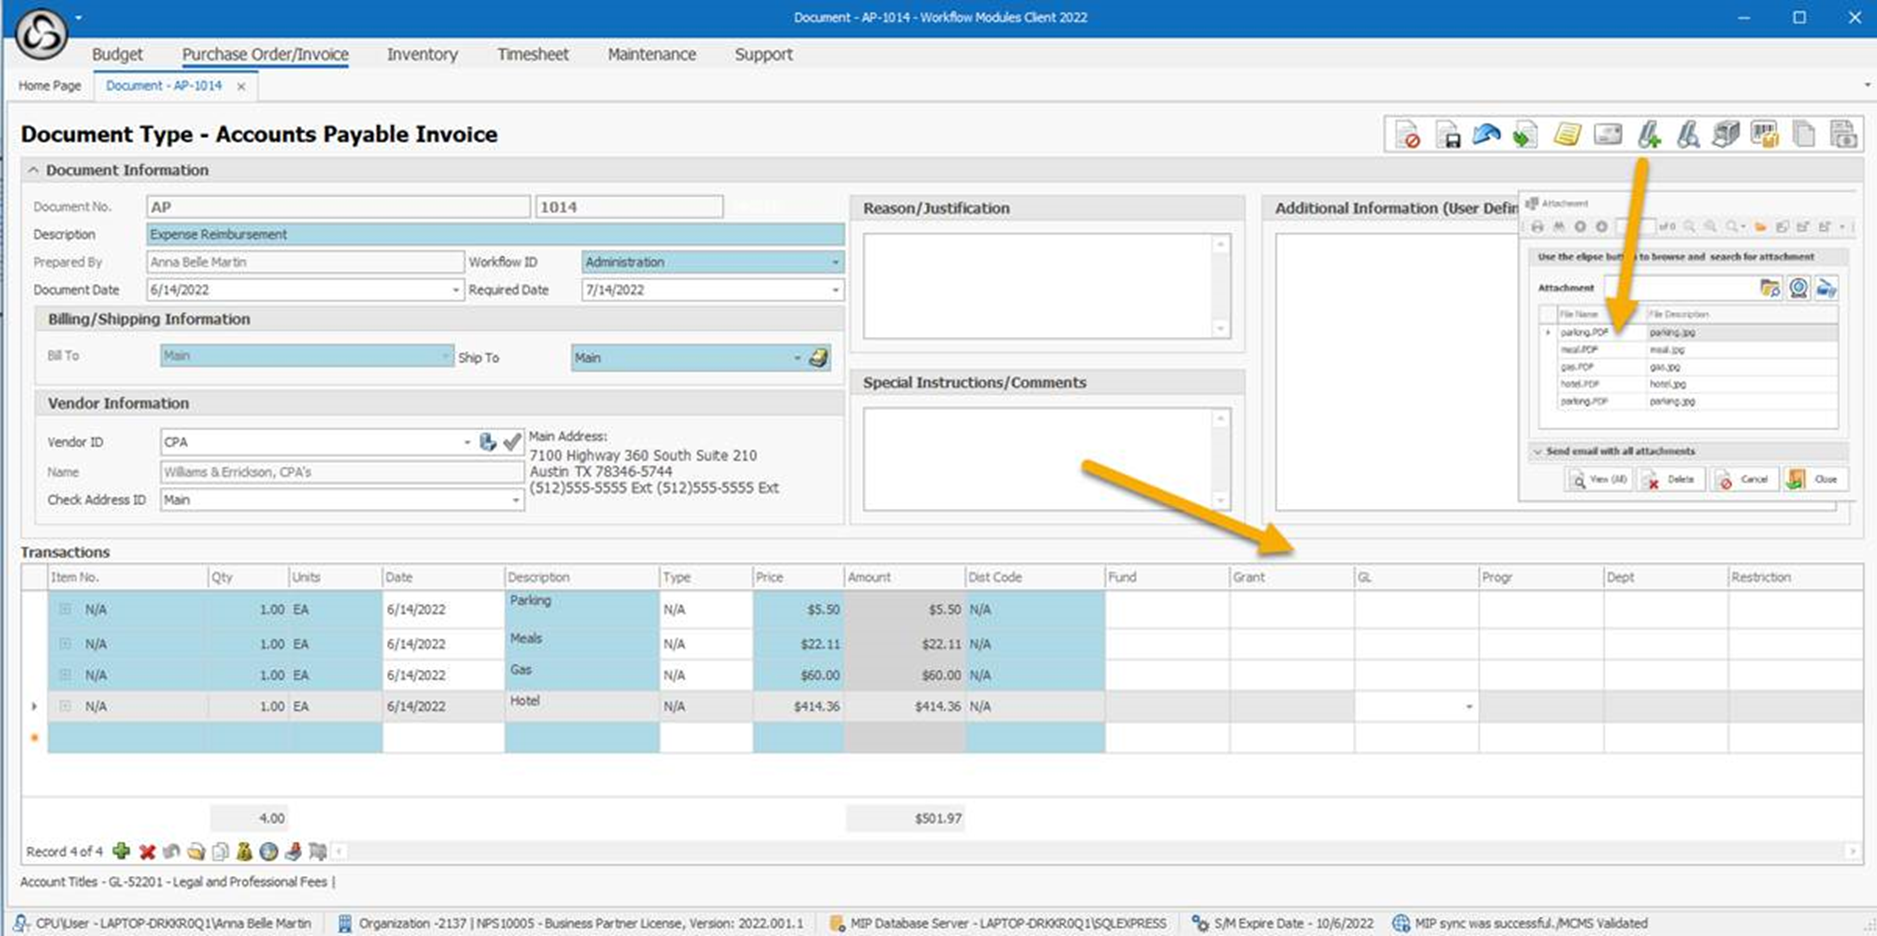Toggle the expand box on Parking row

coord(65,609)
